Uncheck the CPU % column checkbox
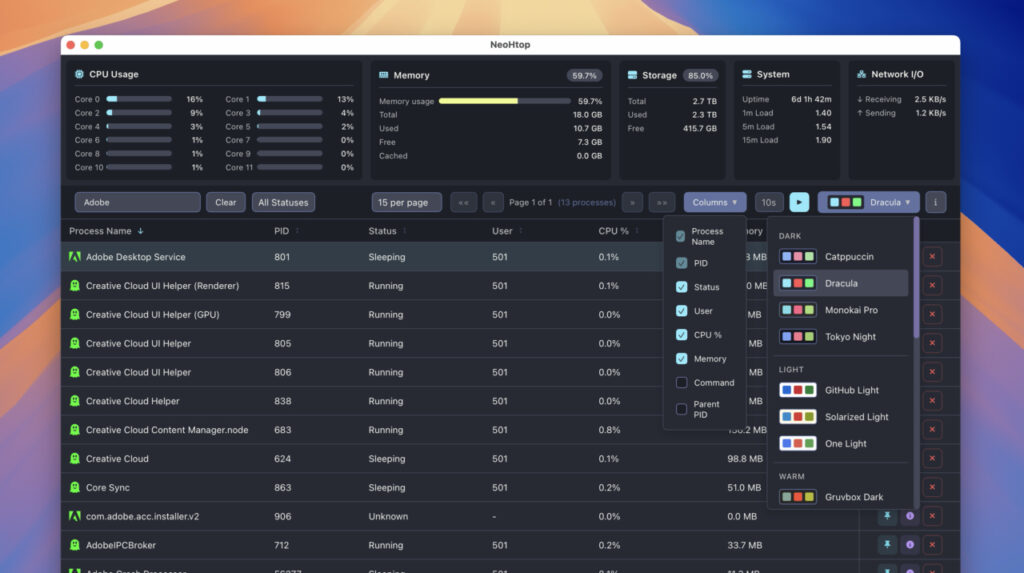Screen dimensions: 1024x573 (681, 335)
